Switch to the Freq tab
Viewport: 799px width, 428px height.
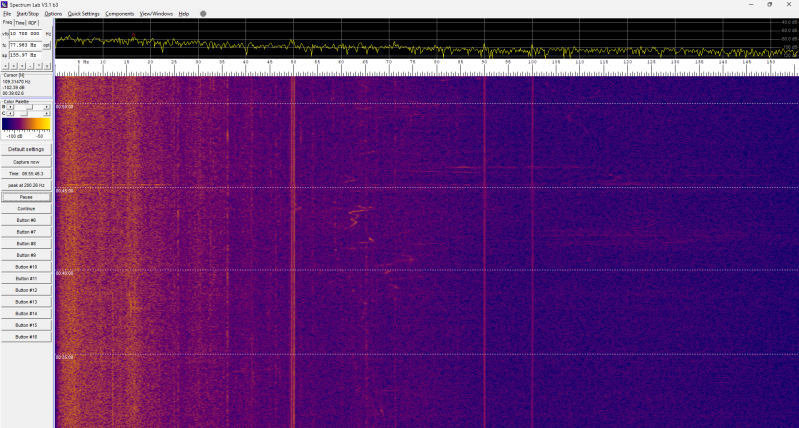(x=7, y=22)
